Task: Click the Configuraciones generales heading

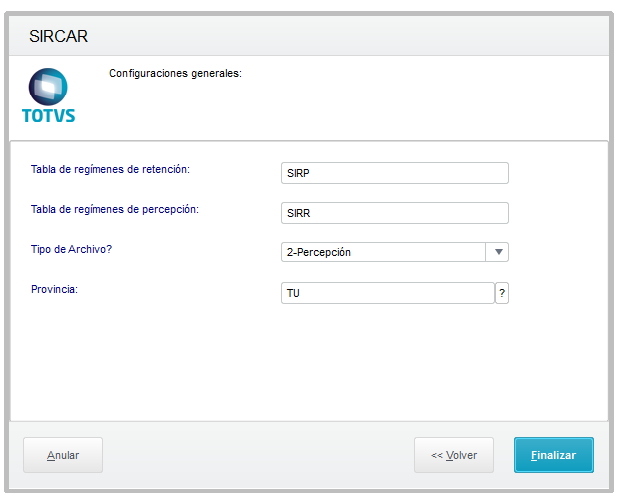Action: 176,73
